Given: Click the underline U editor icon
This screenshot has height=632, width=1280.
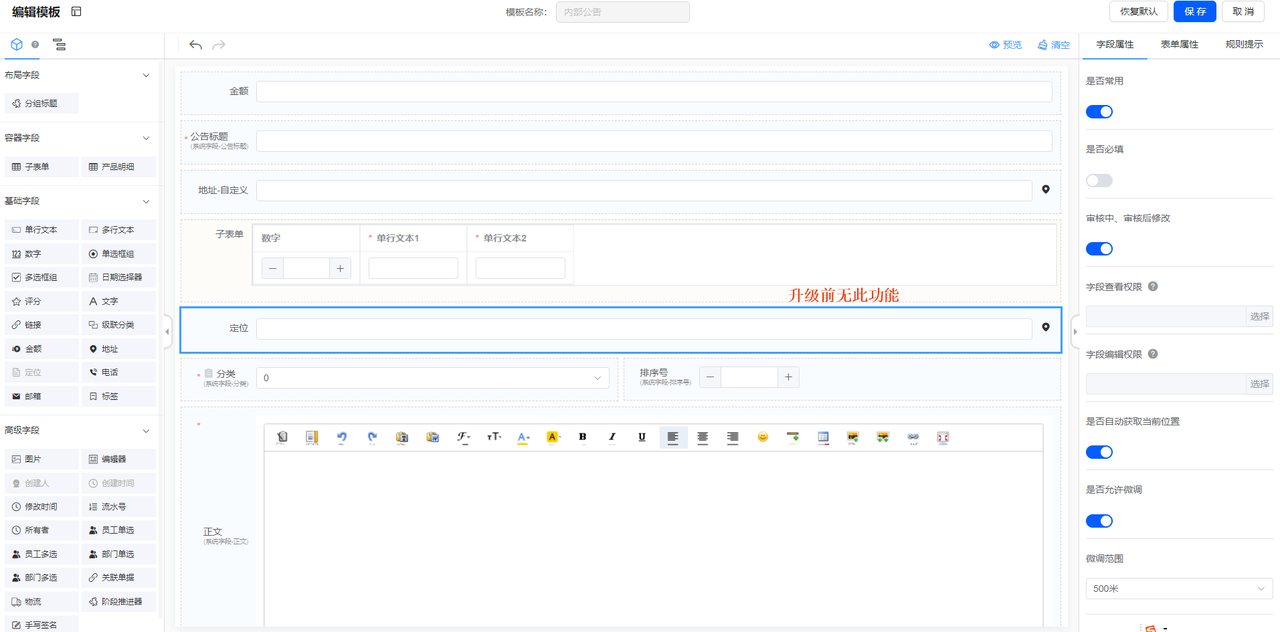Looking at the screenshot, I should (642, 437).
